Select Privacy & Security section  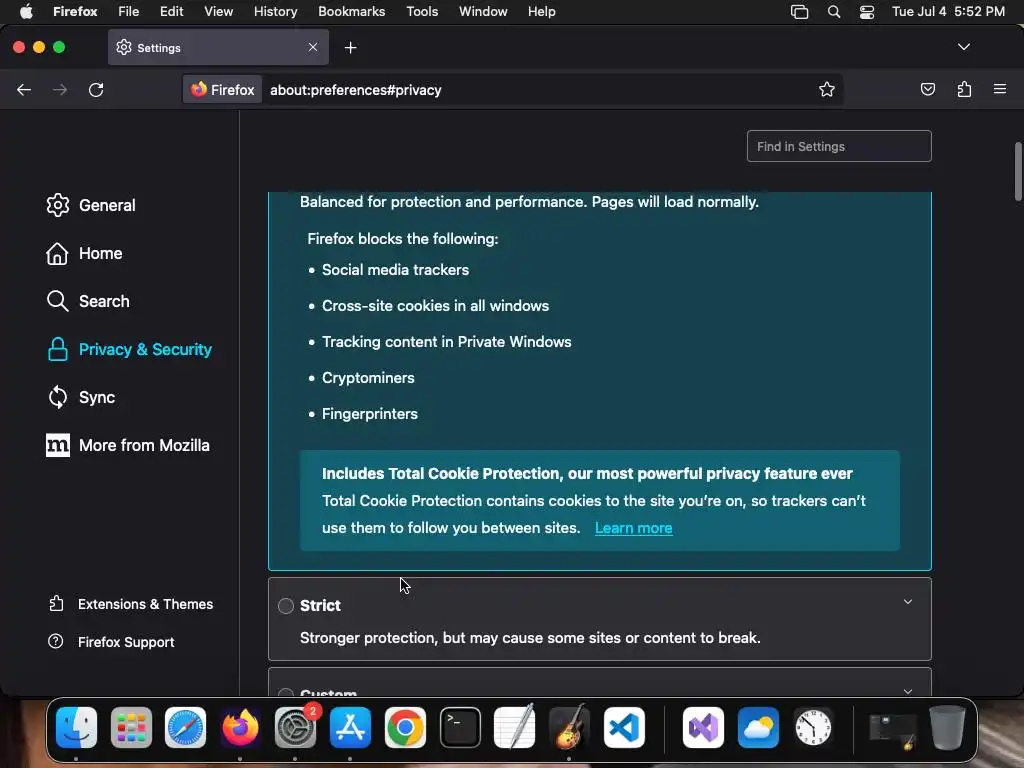(129, 349)
